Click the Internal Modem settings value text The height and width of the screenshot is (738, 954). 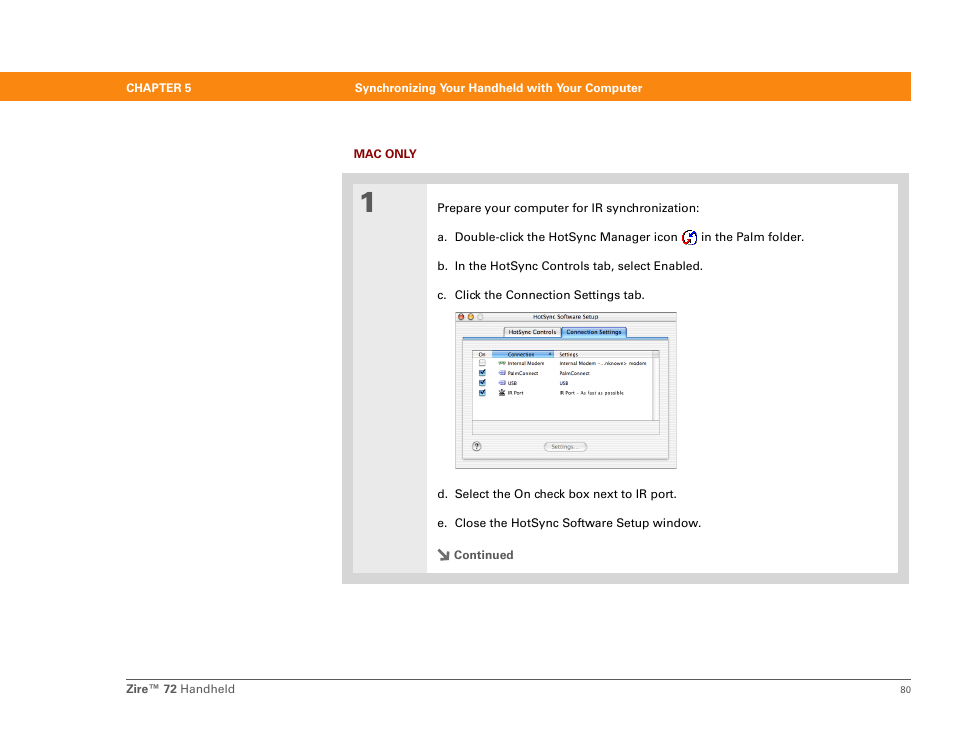coord(603,363)
